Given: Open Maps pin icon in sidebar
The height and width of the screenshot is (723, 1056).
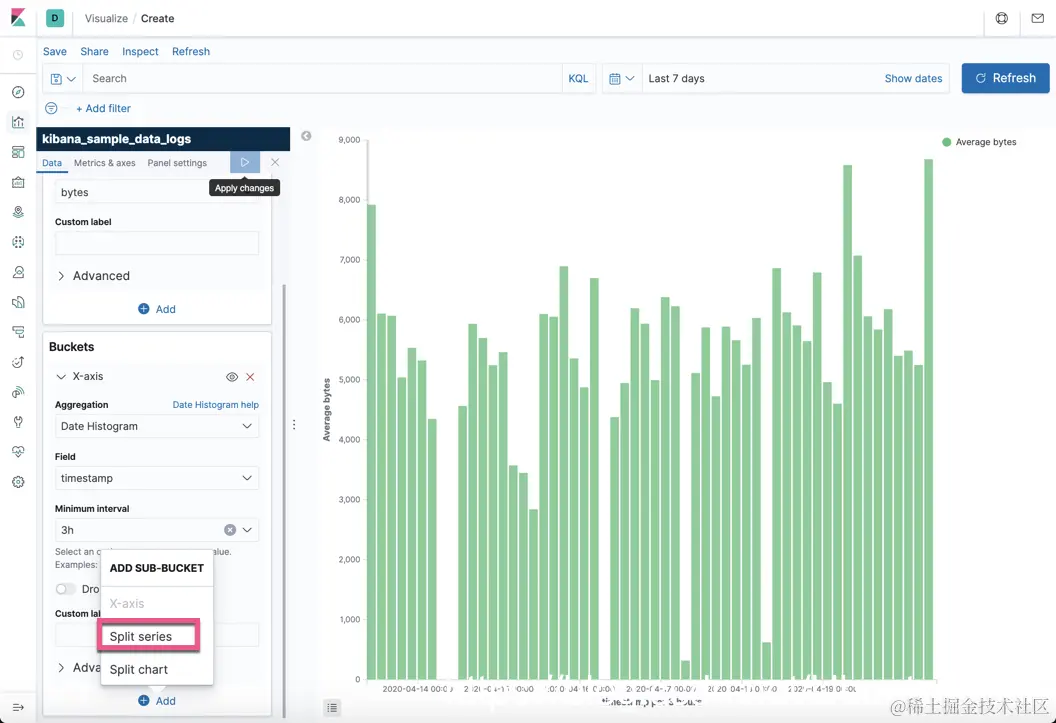Looking at the screenshot, I should [x=18, y=212].
